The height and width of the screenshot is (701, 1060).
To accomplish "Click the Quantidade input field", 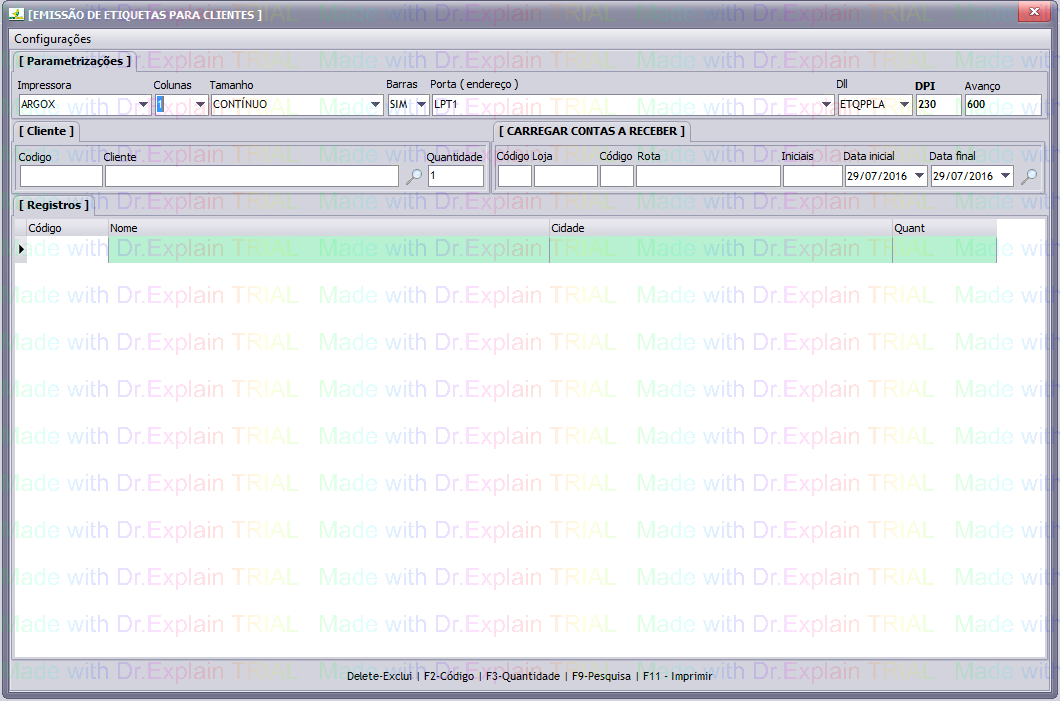I will [455, 177].
